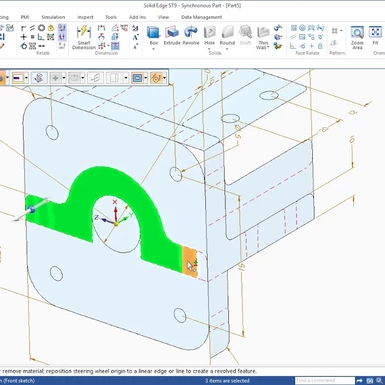Open the Inspect tab

pyautogui.click(x=85, y=17)
